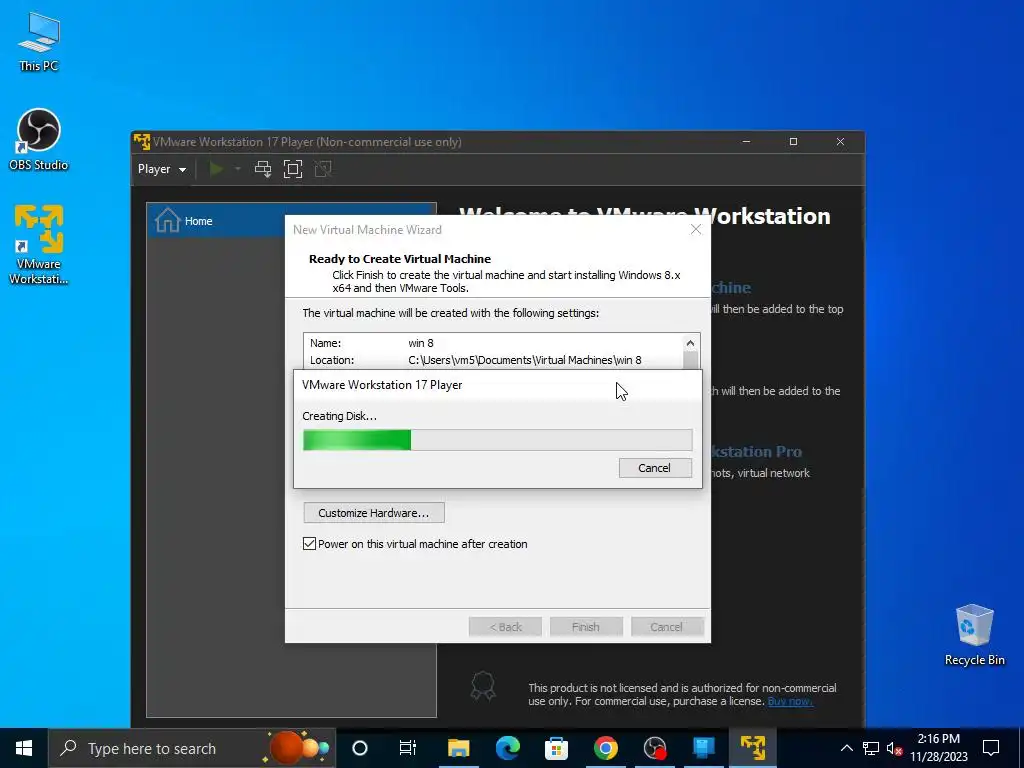Open the Windows Start menu

[24, 748]
